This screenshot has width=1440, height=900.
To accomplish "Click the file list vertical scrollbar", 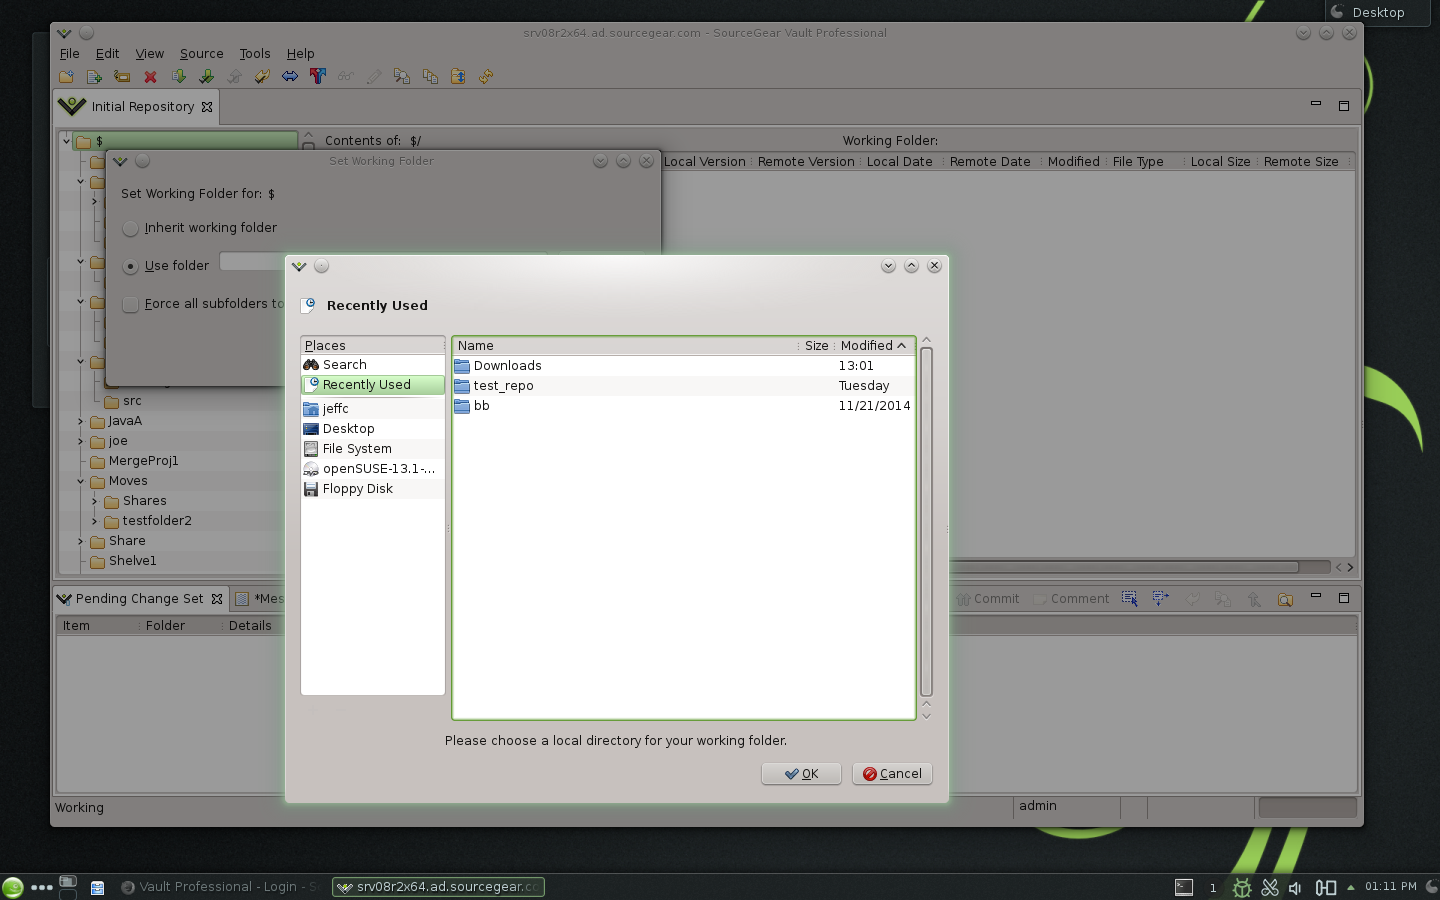I will click(x=926, y=522).
